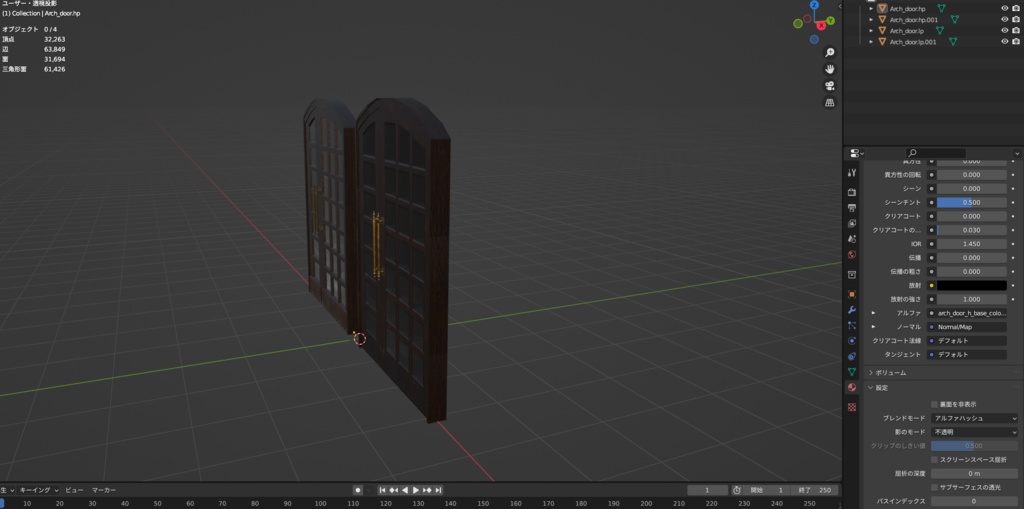This screenshot has width=1024, height=509.
Task: Open the Object Constraints properties tab
Action: tap(852, 357)
